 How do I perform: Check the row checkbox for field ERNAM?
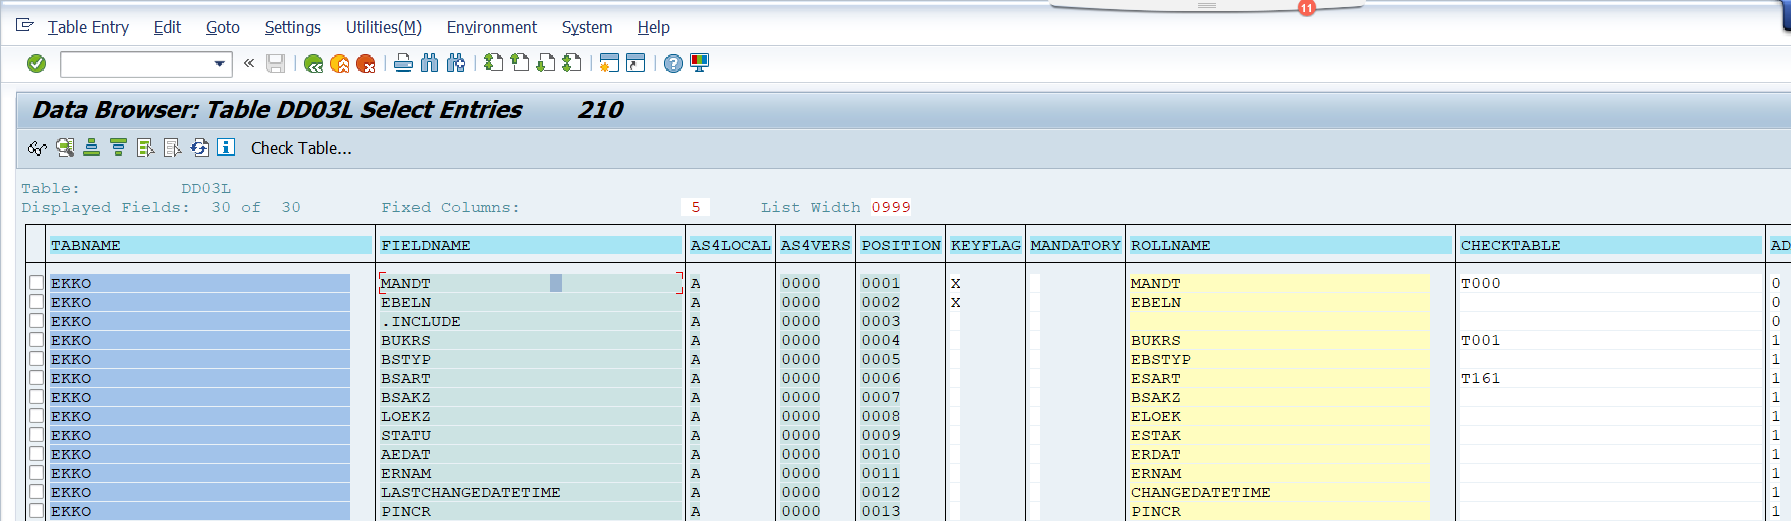[37, 473]
